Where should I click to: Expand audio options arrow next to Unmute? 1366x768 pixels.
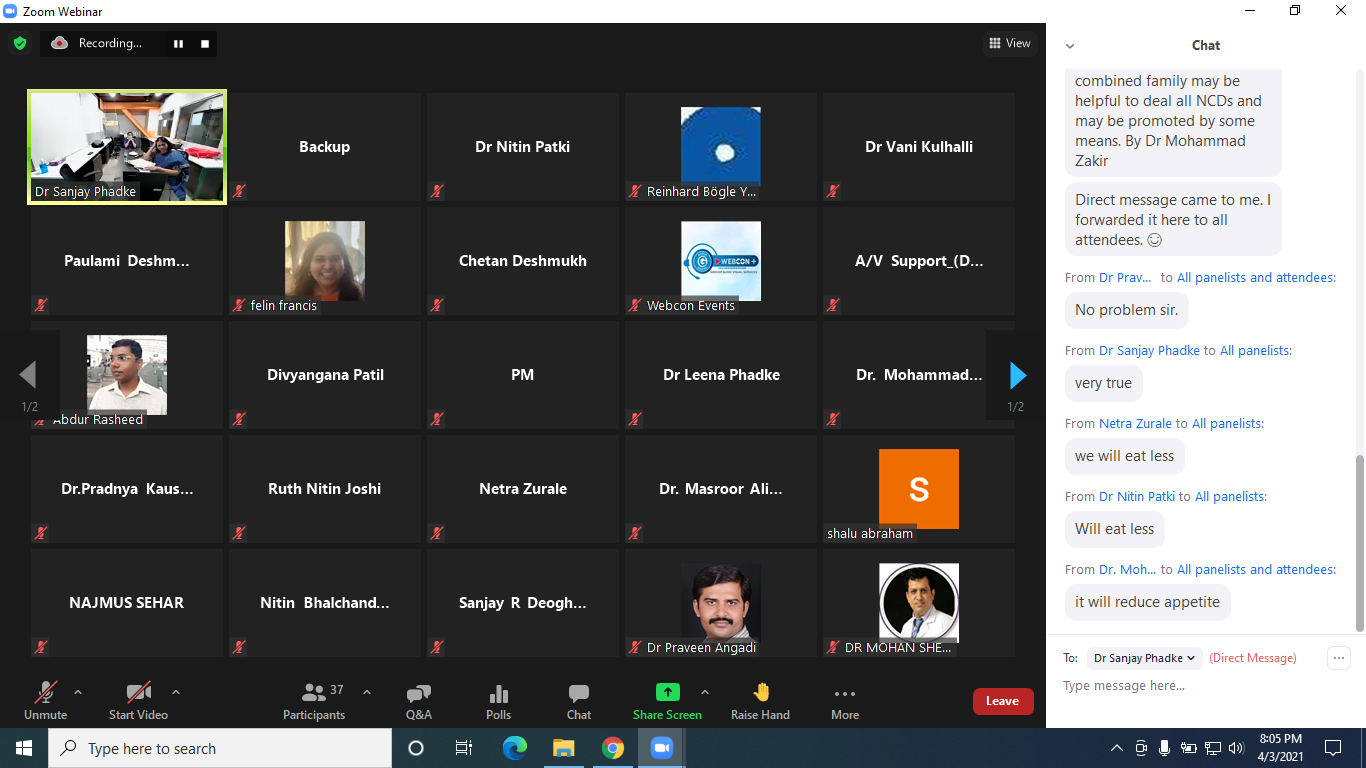click(78, 692)
